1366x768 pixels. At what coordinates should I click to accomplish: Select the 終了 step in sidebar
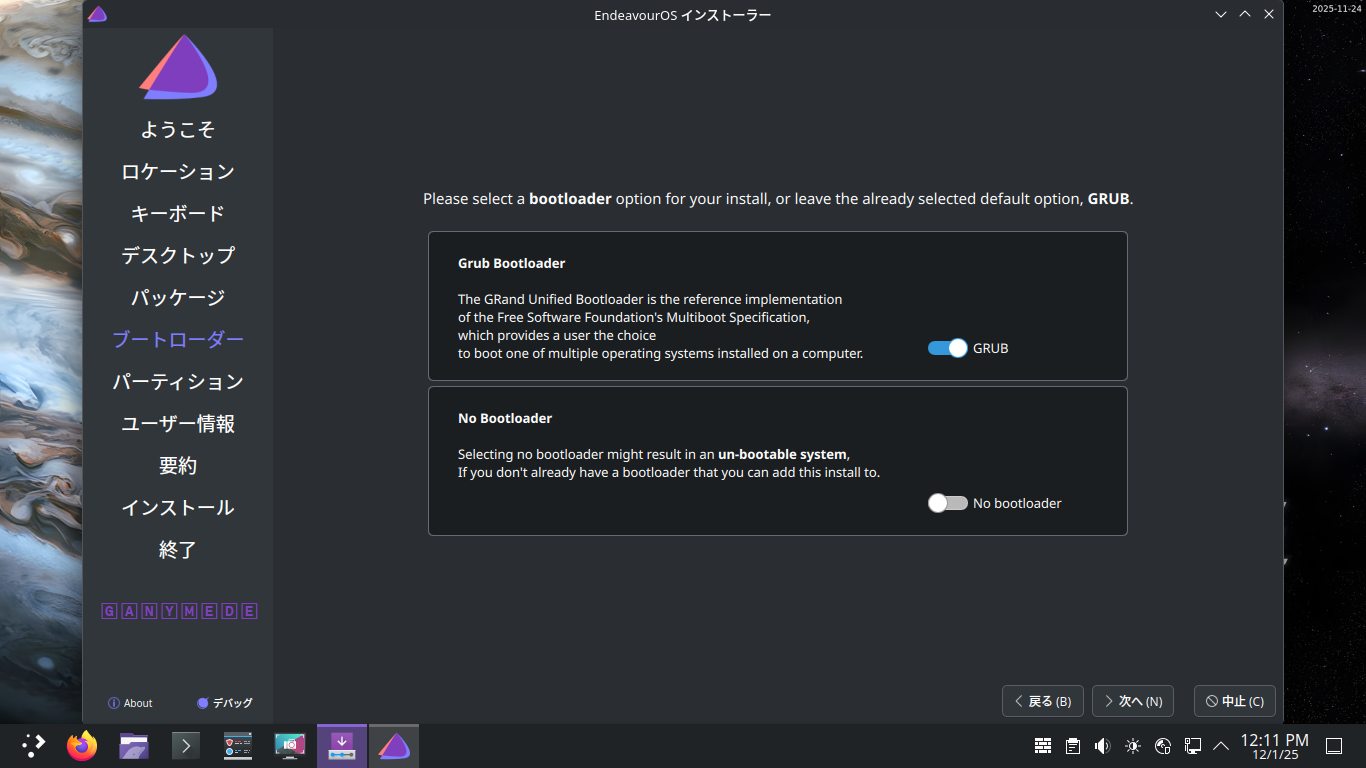[x=178, y=550]
